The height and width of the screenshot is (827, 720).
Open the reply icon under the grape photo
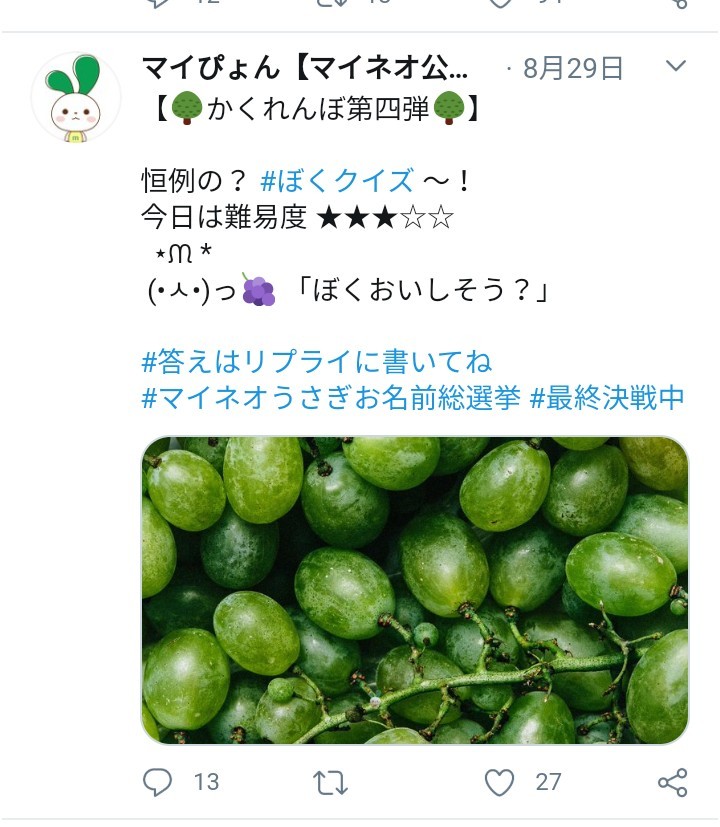(157, 781)
